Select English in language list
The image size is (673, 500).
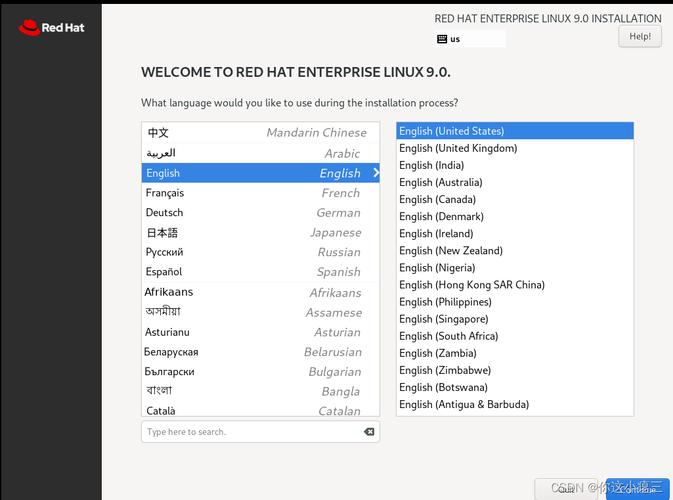(x=260, y=173)
